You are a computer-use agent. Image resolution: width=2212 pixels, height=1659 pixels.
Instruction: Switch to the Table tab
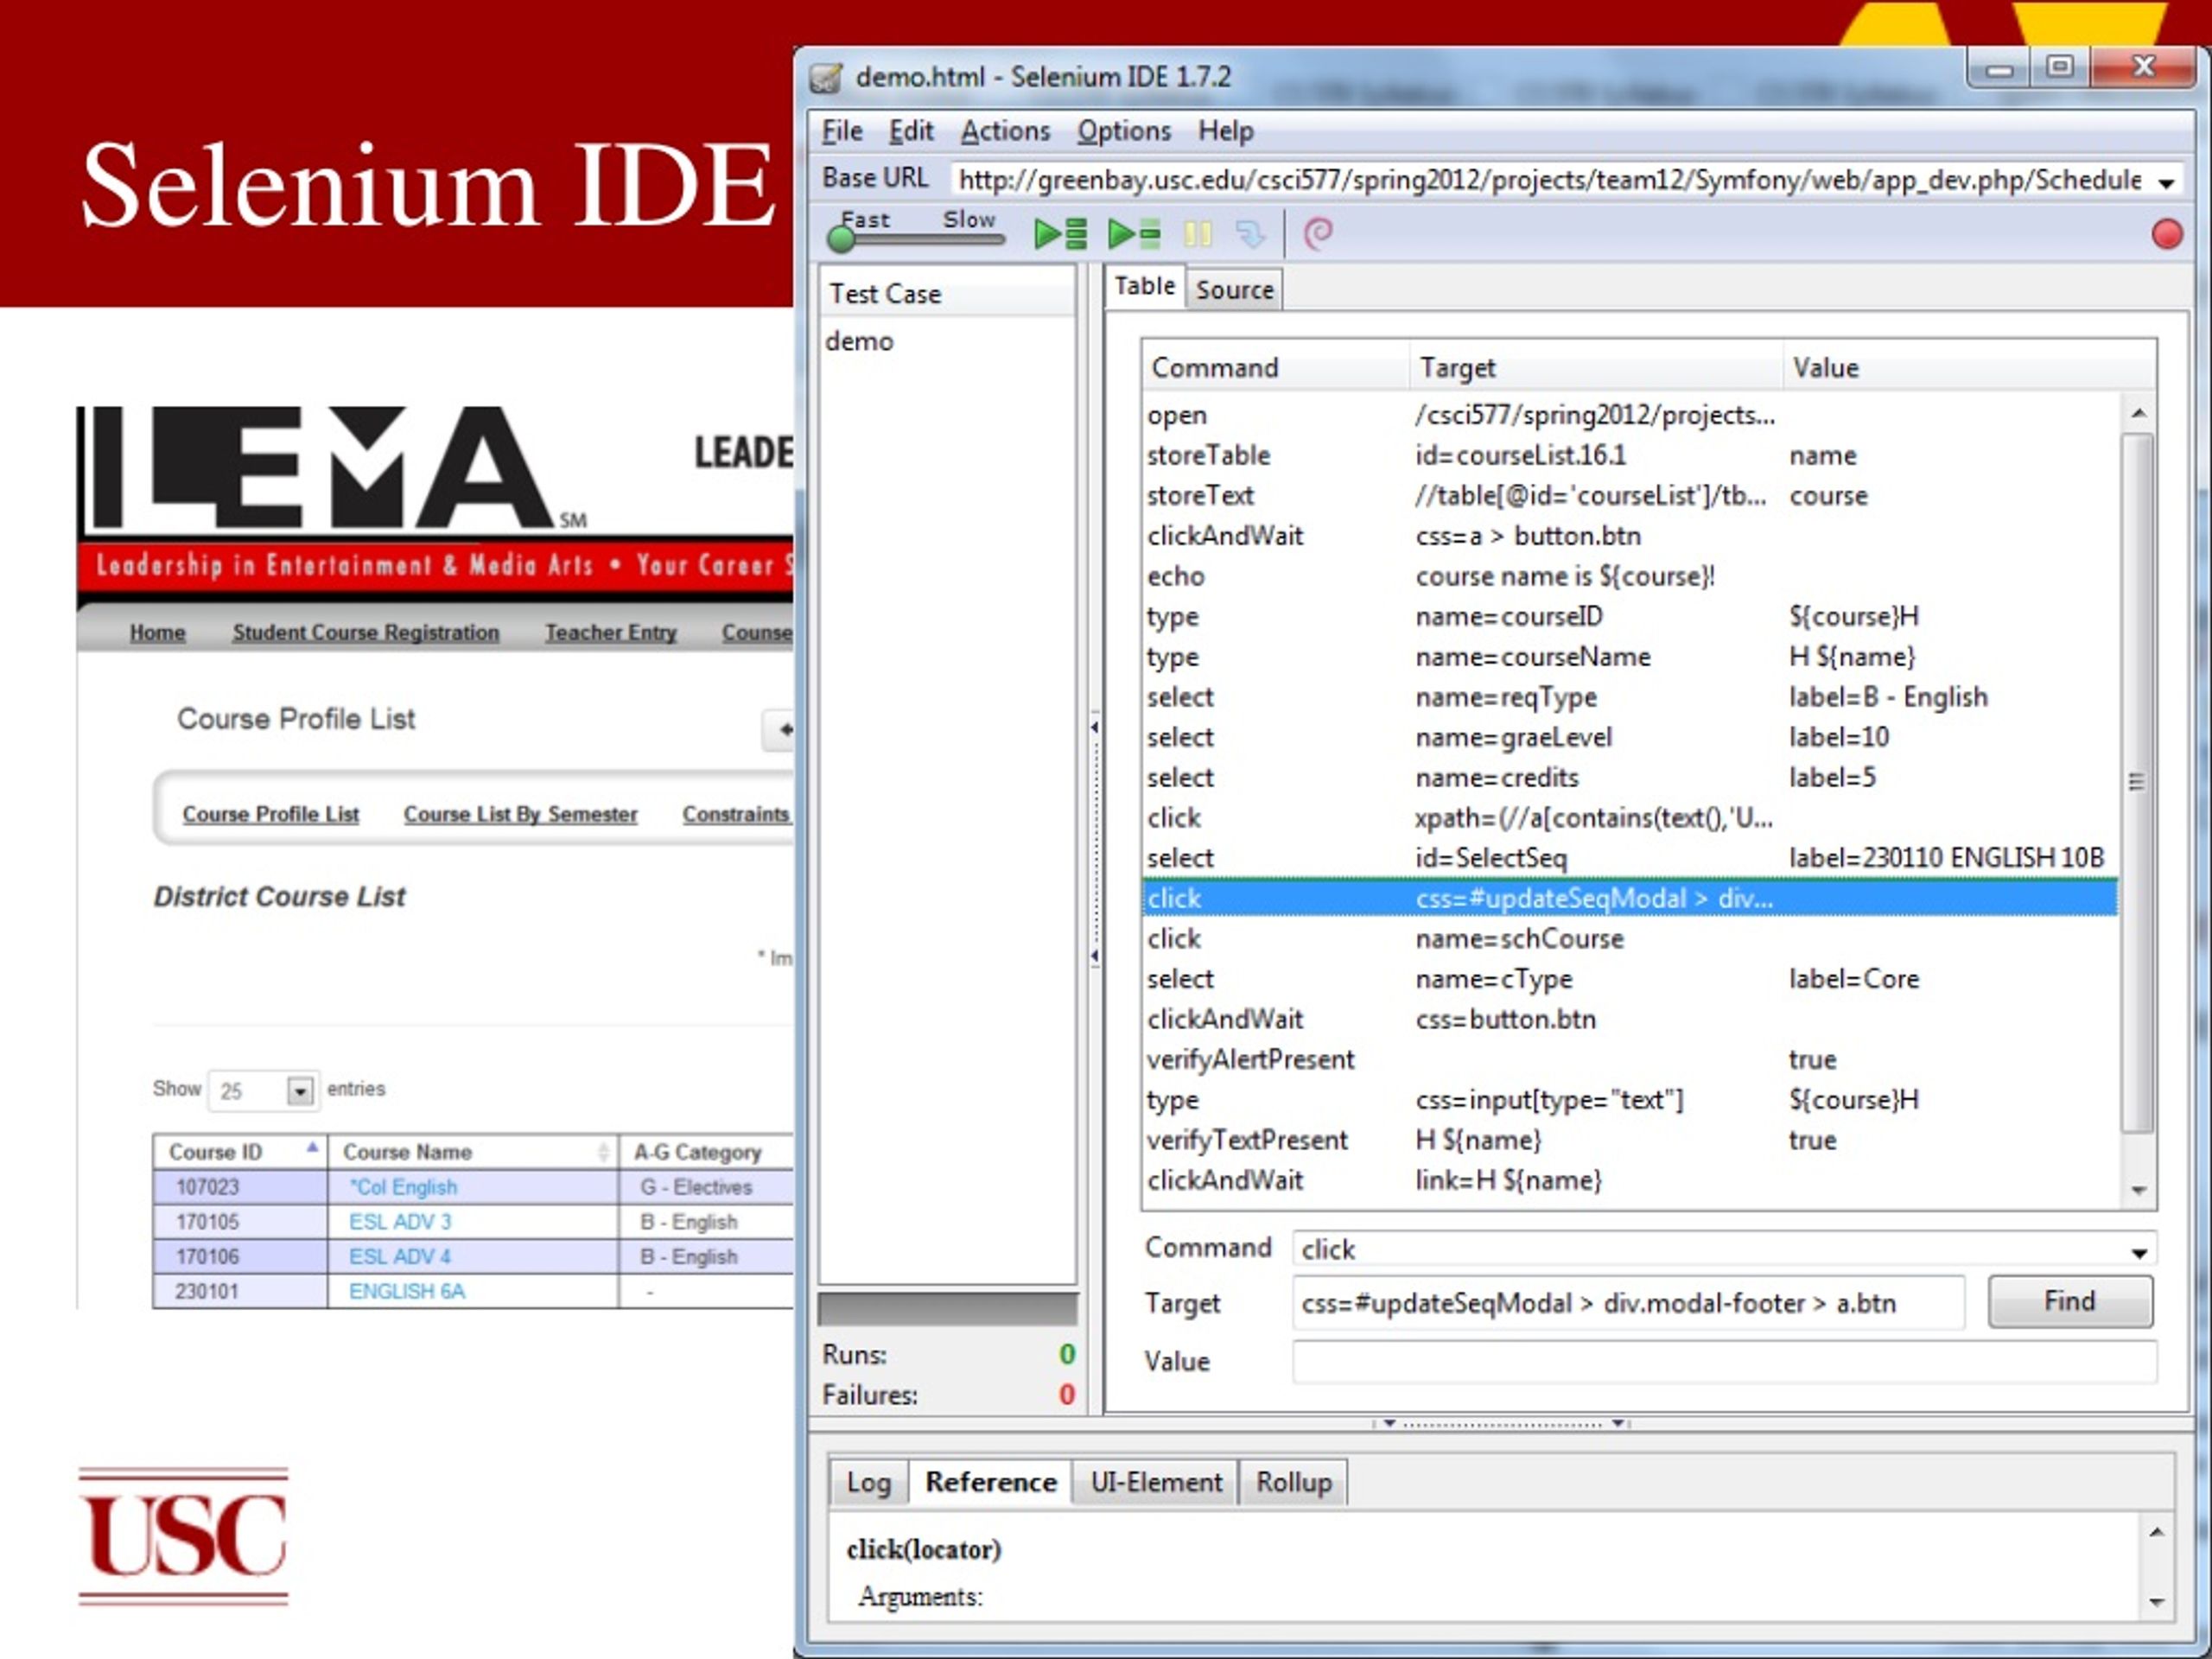point(1145,287)
